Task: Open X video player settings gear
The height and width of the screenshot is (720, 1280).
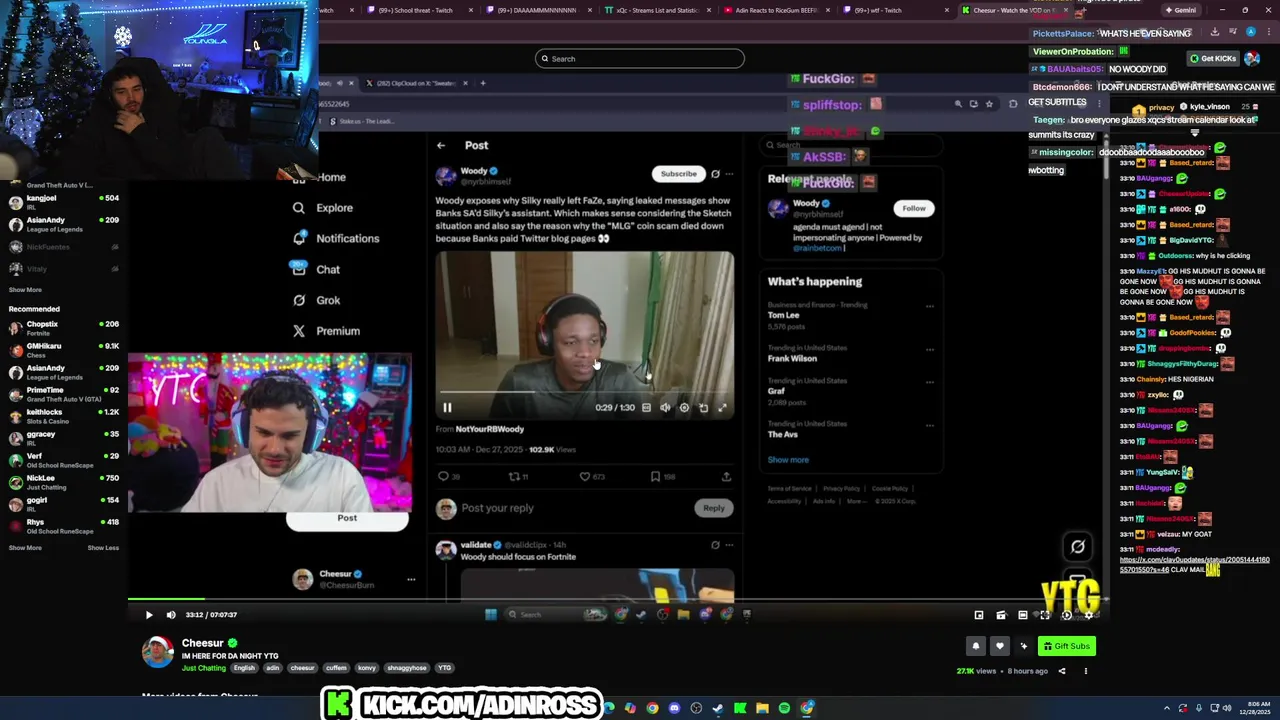Action: point(684,407)
